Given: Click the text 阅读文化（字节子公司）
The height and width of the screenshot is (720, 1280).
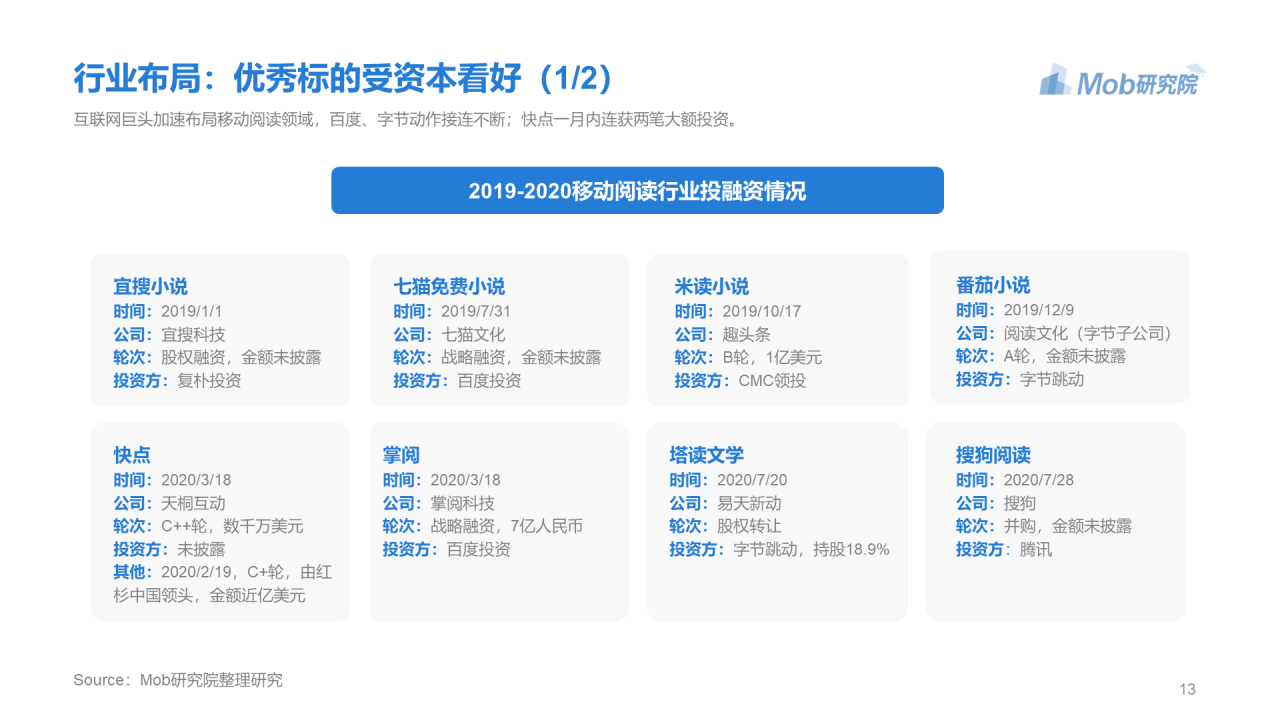Looking at the screenshot, I should tap(1087, 333).
